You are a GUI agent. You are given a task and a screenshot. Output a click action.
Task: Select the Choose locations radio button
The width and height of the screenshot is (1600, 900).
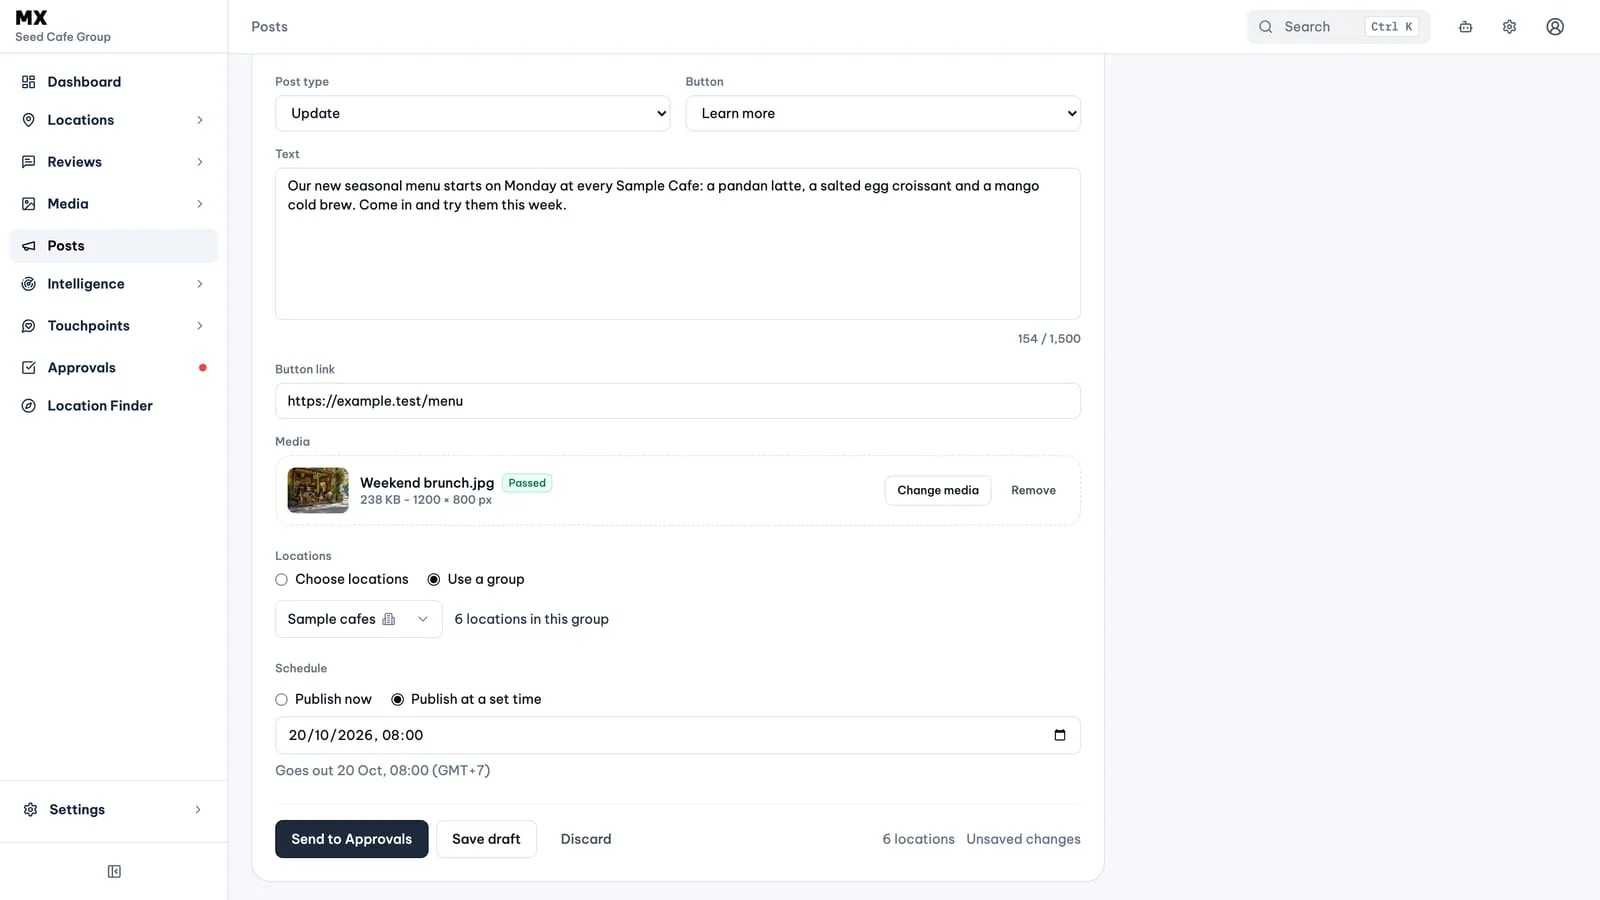282,580
